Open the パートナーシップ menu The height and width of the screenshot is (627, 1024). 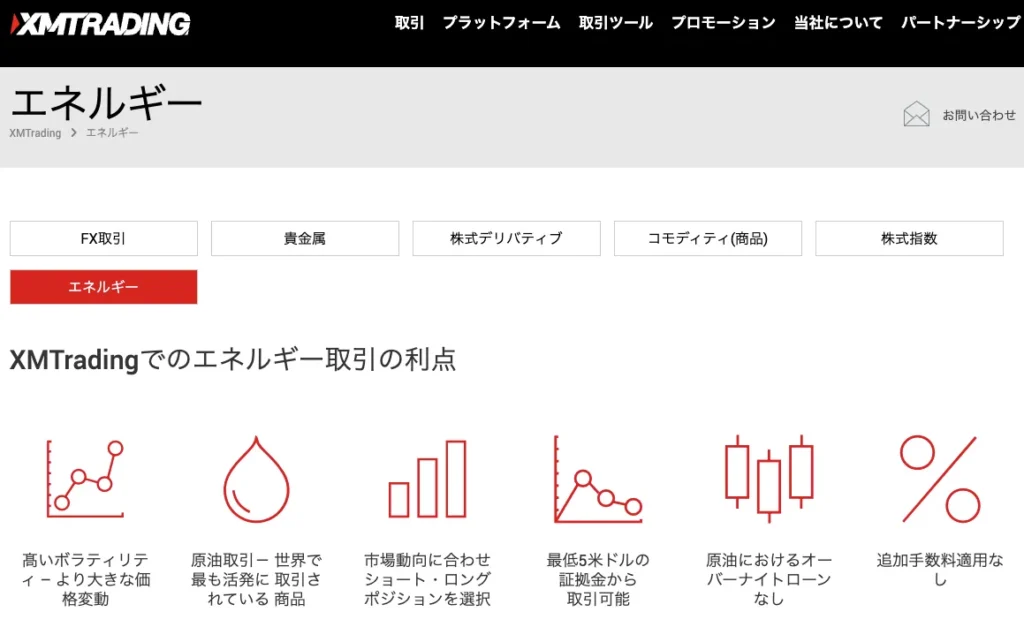[961, 23]
